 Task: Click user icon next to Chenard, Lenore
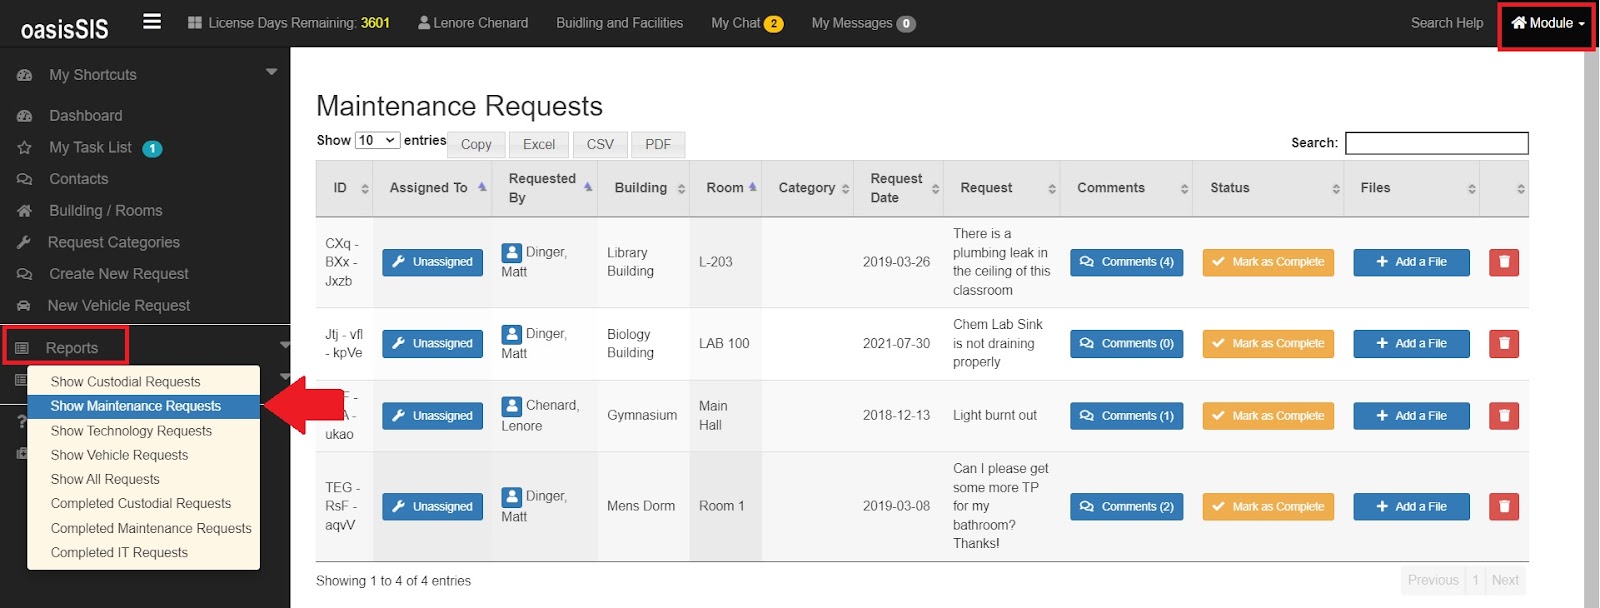point(512,406)
